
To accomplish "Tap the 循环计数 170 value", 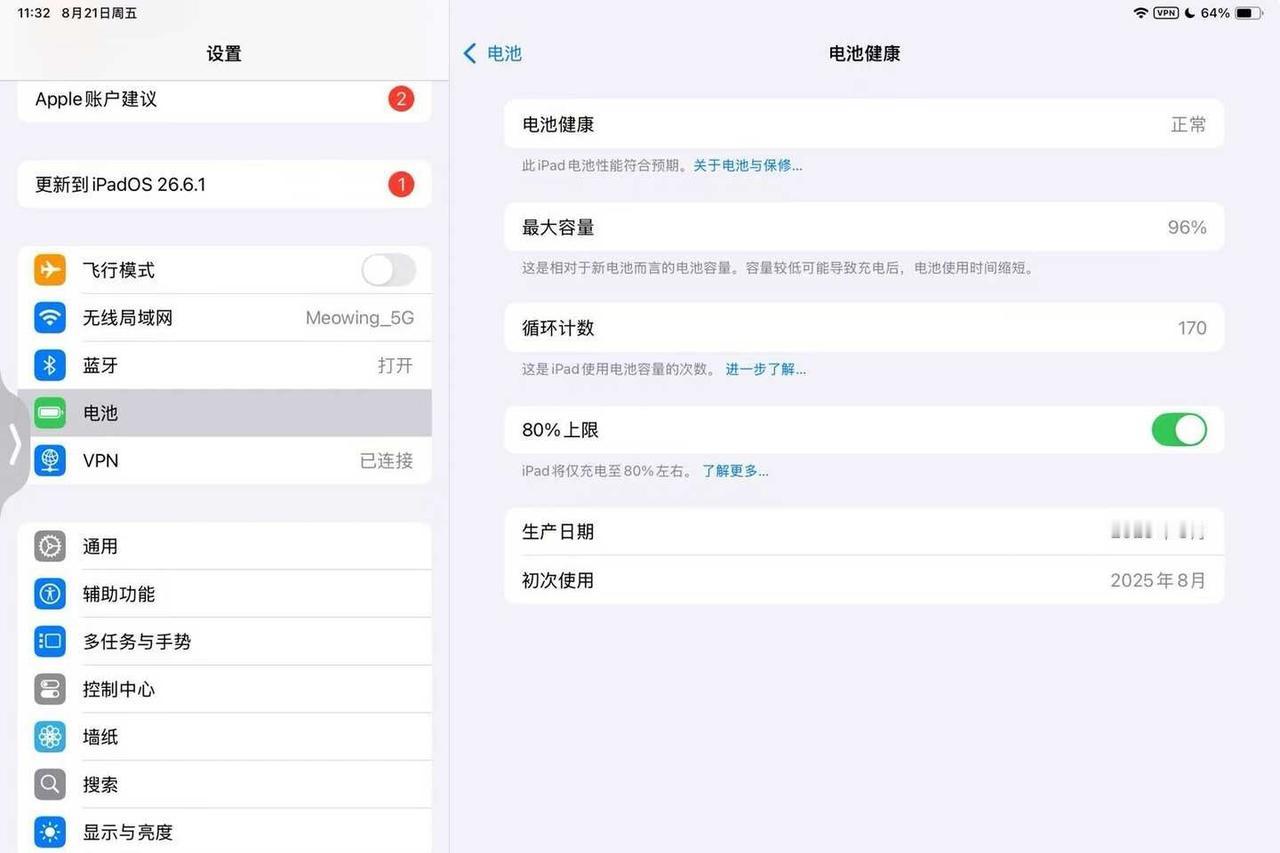I will (1192, 328).
